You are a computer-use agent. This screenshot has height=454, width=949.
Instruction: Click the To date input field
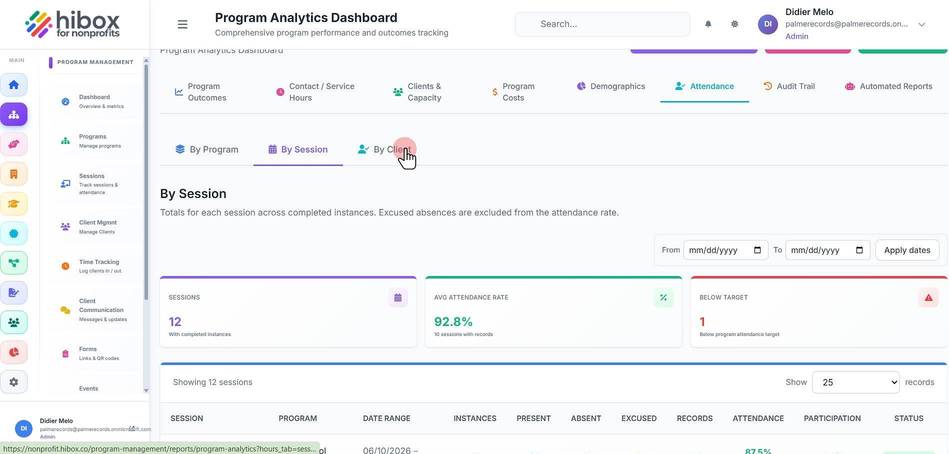point(827,250)
